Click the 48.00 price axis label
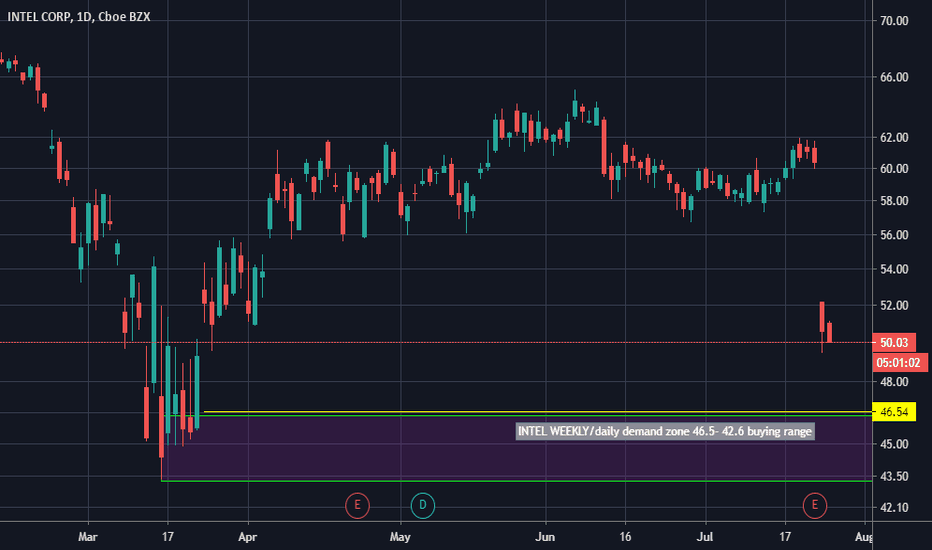Screen dimensions: 932x550 tap(894, 382)
